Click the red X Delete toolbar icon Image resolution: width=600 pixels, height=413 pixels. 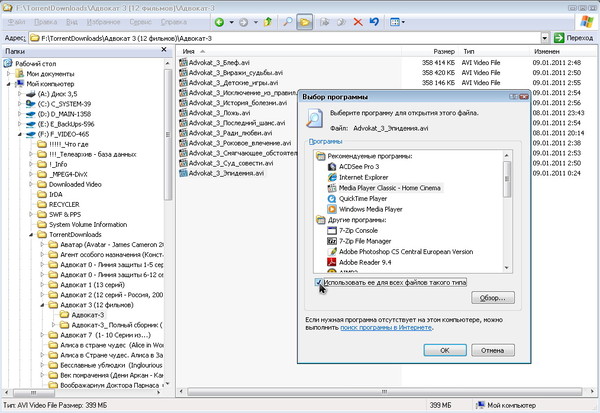tap(358, 22)
